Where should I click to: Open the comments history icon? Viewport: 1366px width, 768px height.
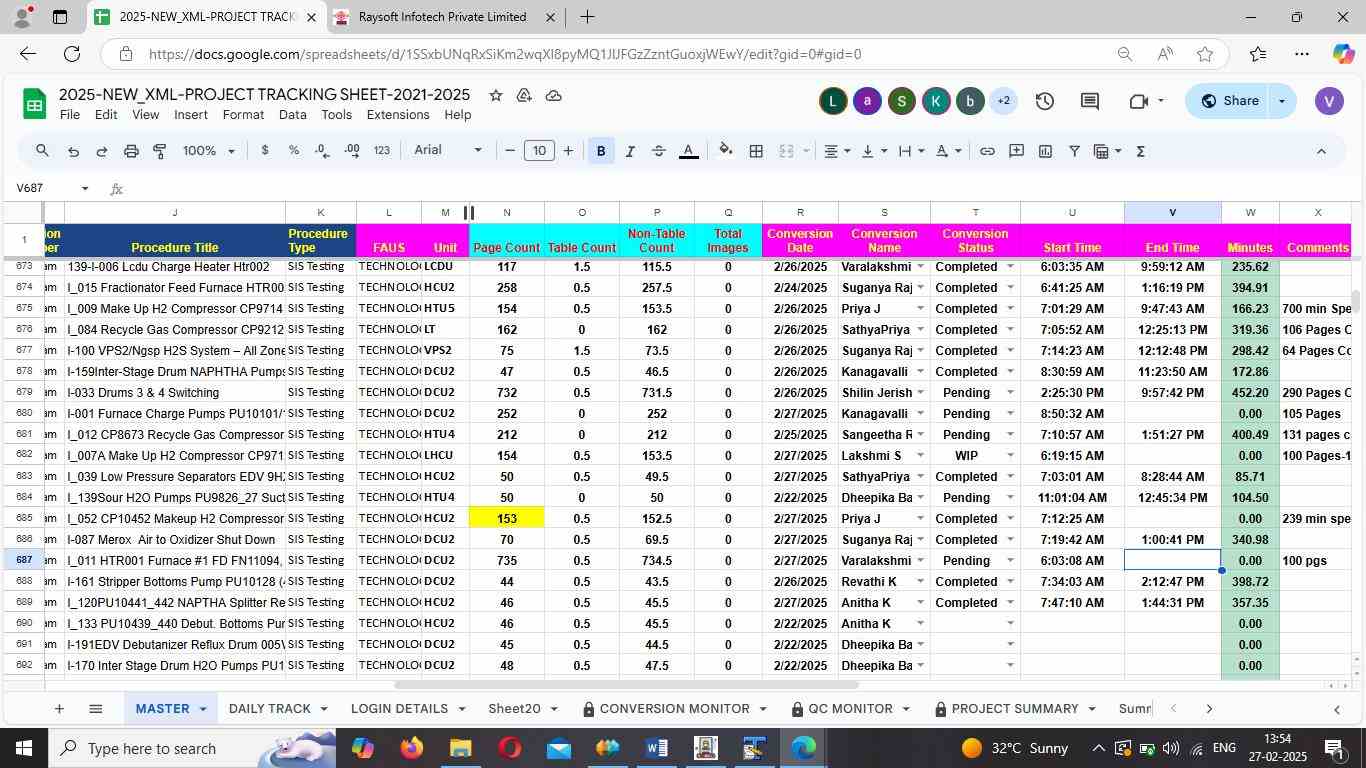click(1090, 101)
